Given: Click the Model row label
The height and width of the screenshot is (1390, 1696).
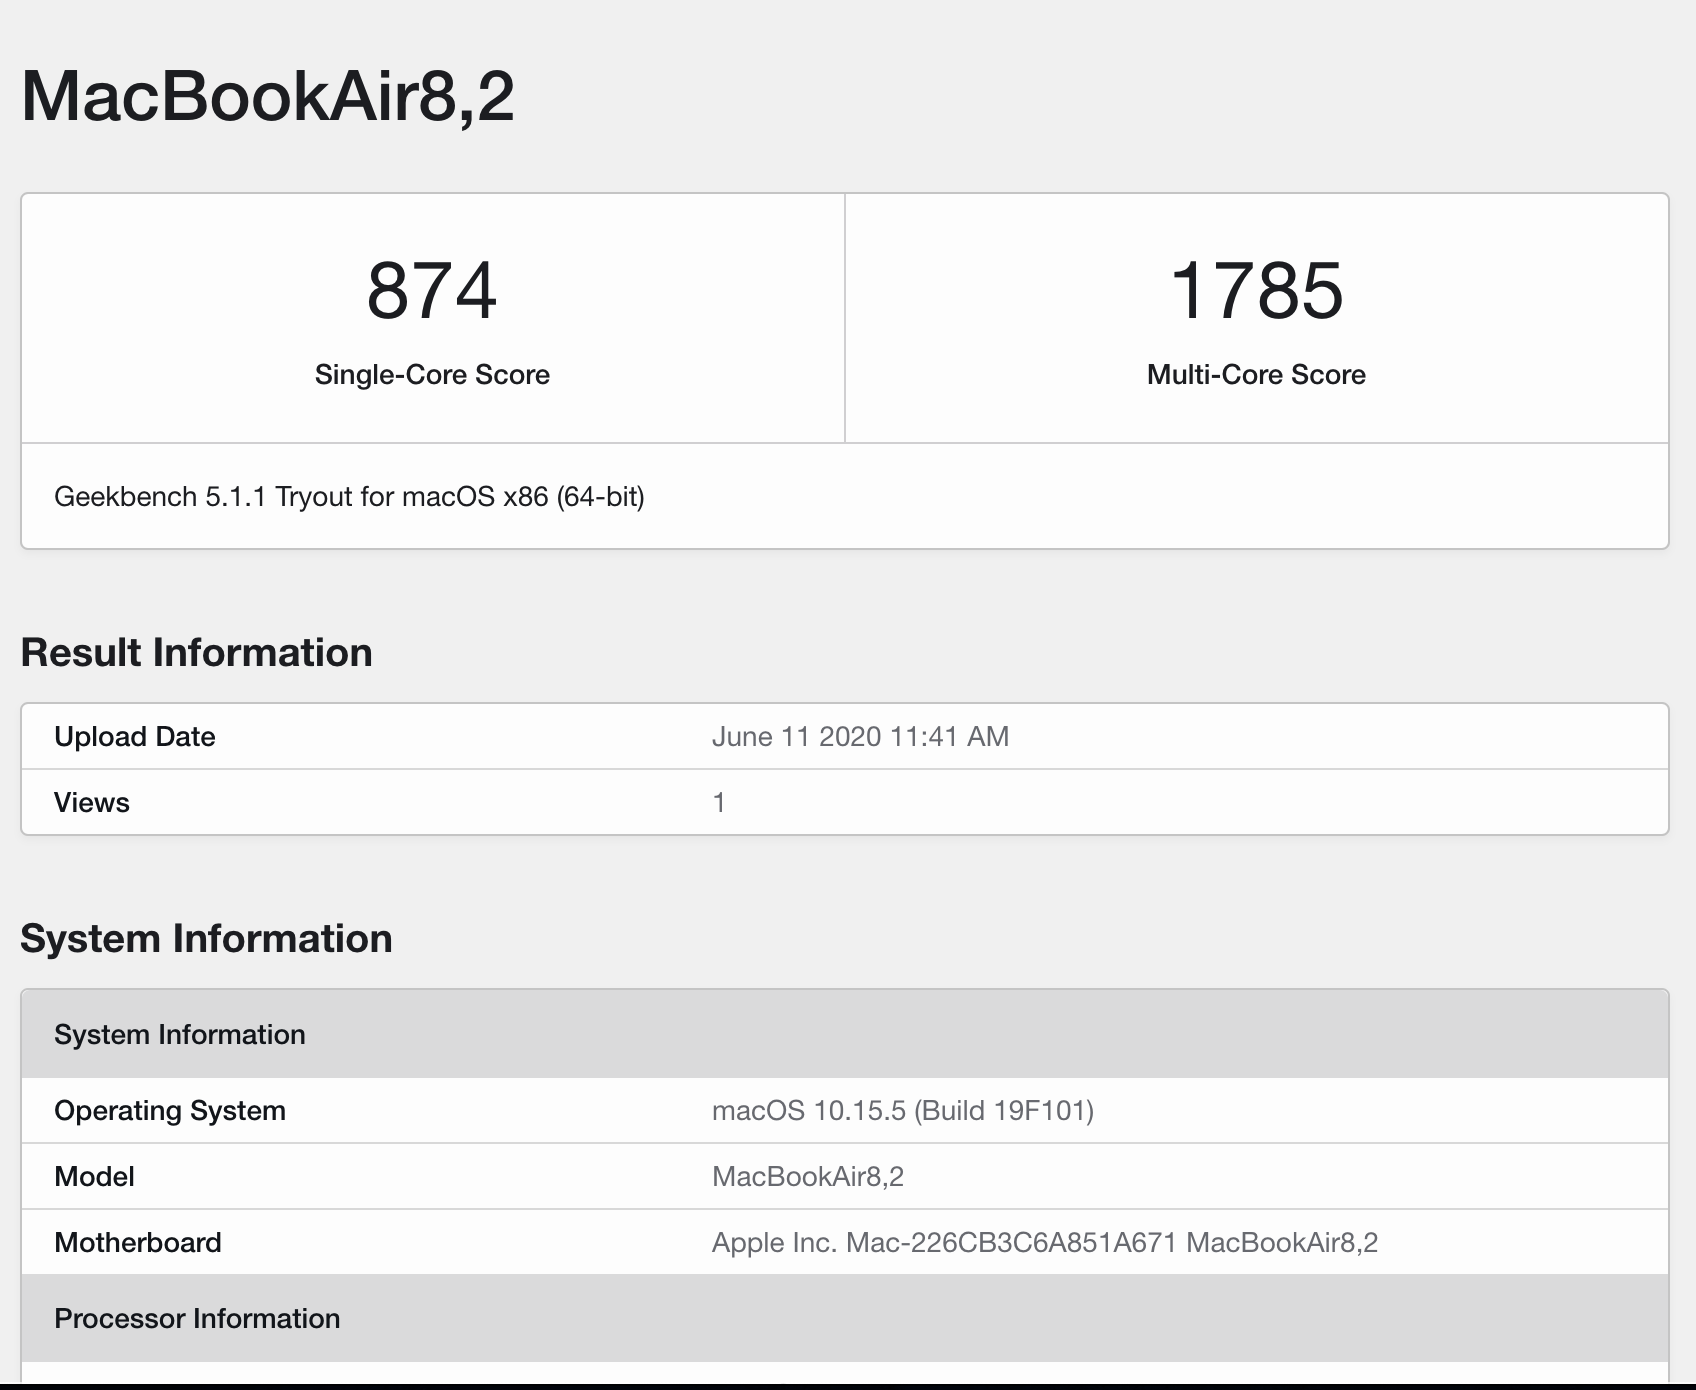Looking at the screenshot, I should coord(94,1177).
